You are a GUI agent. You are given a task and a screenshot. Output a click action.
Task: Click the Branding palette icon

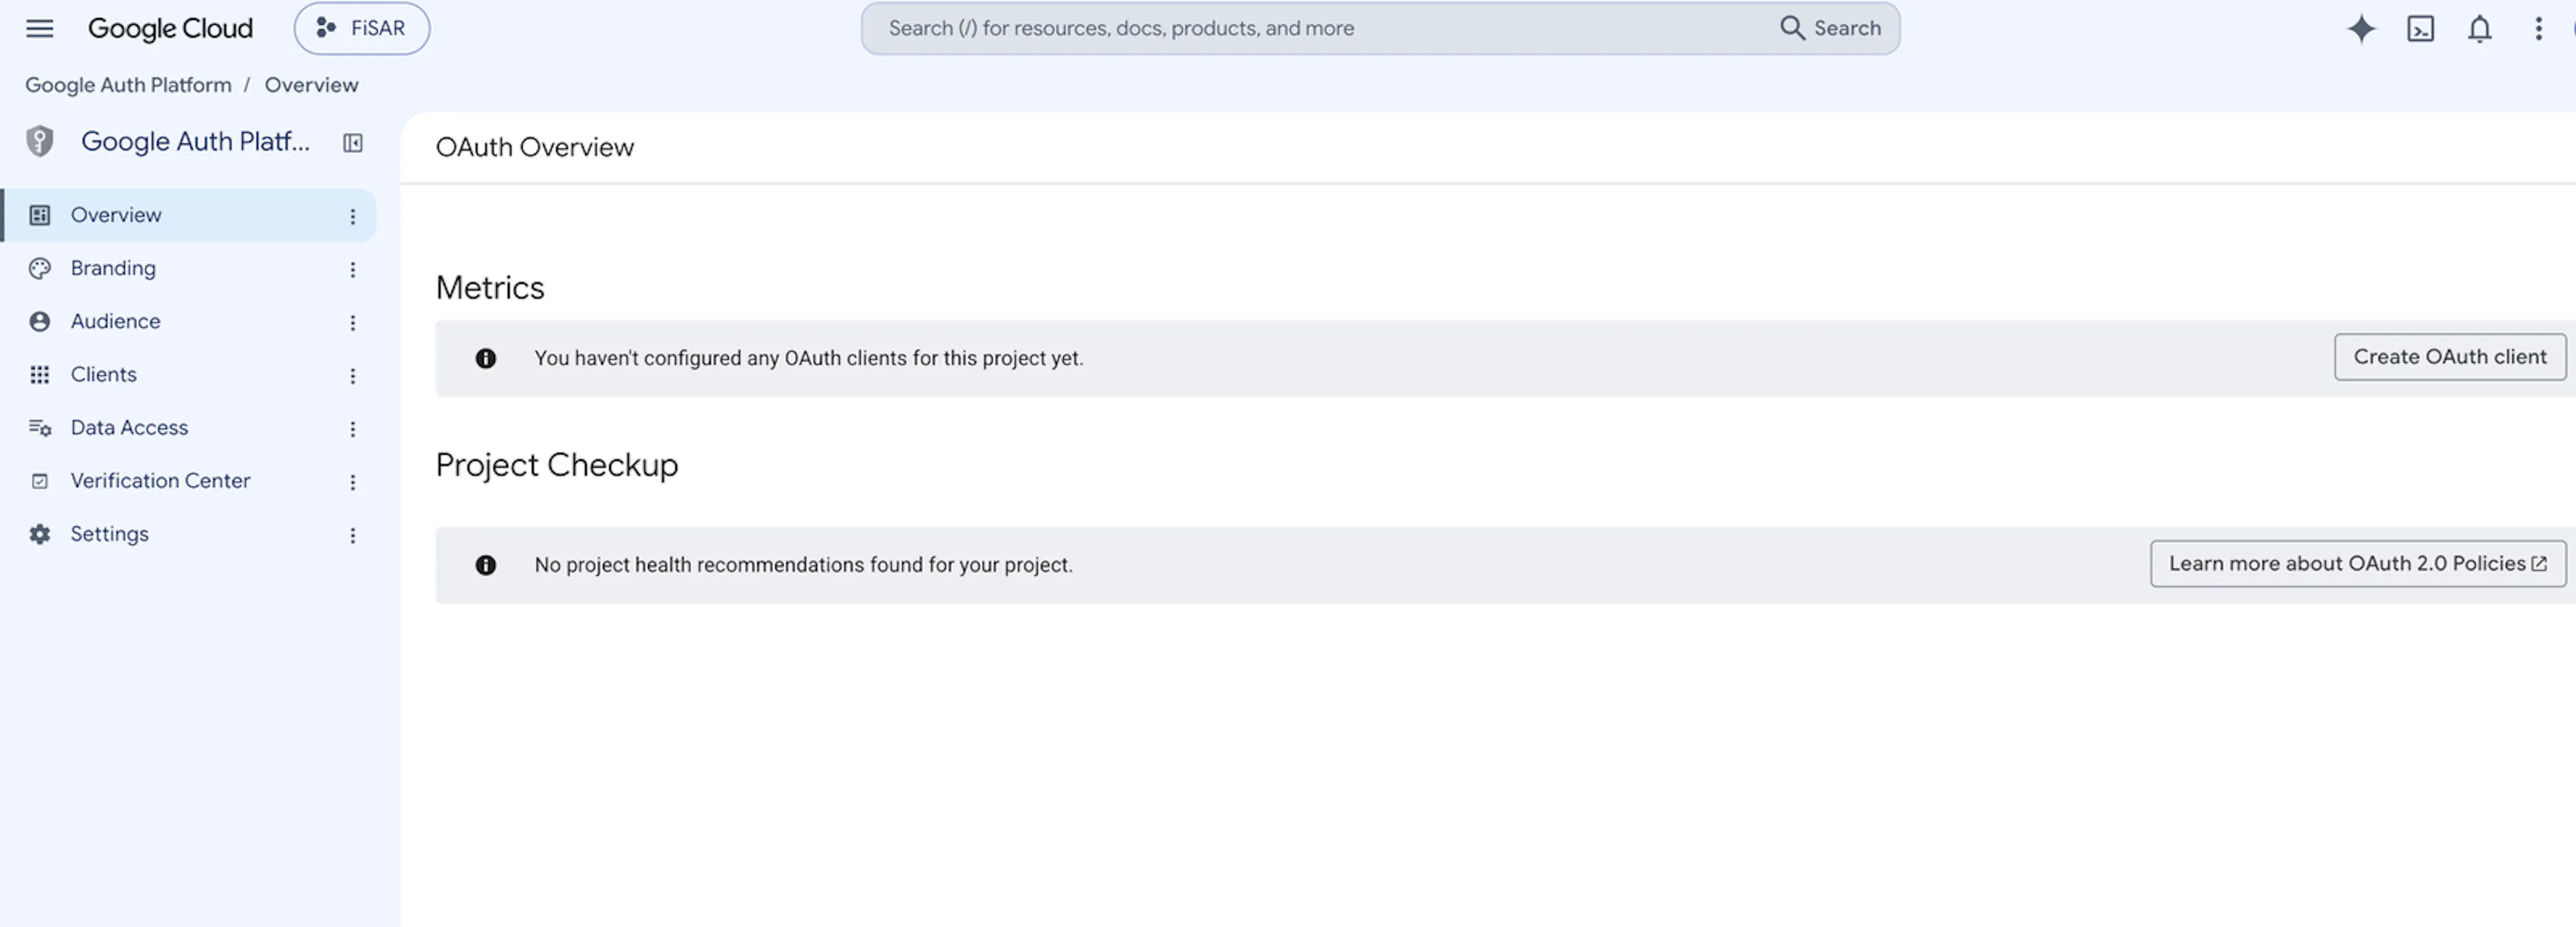point(40,268)
